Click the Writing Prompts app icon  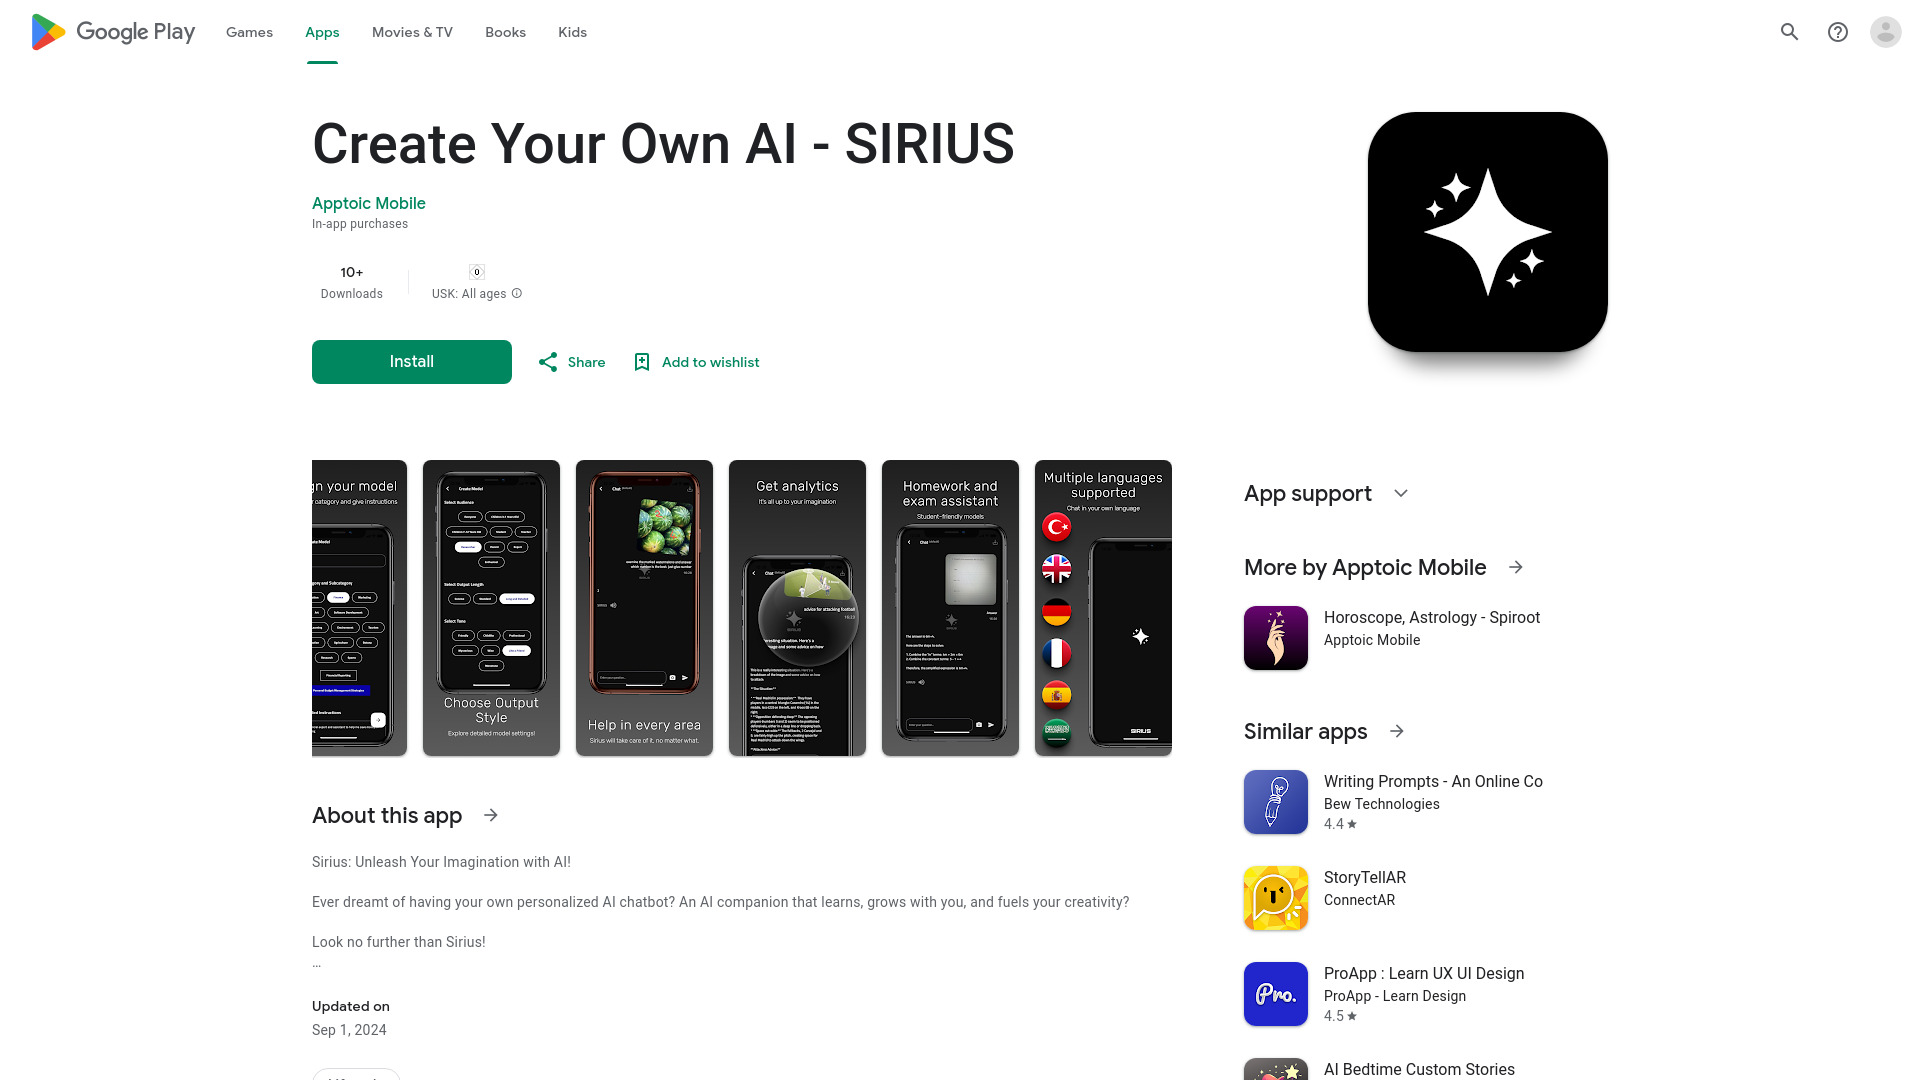pos(1276,802)
